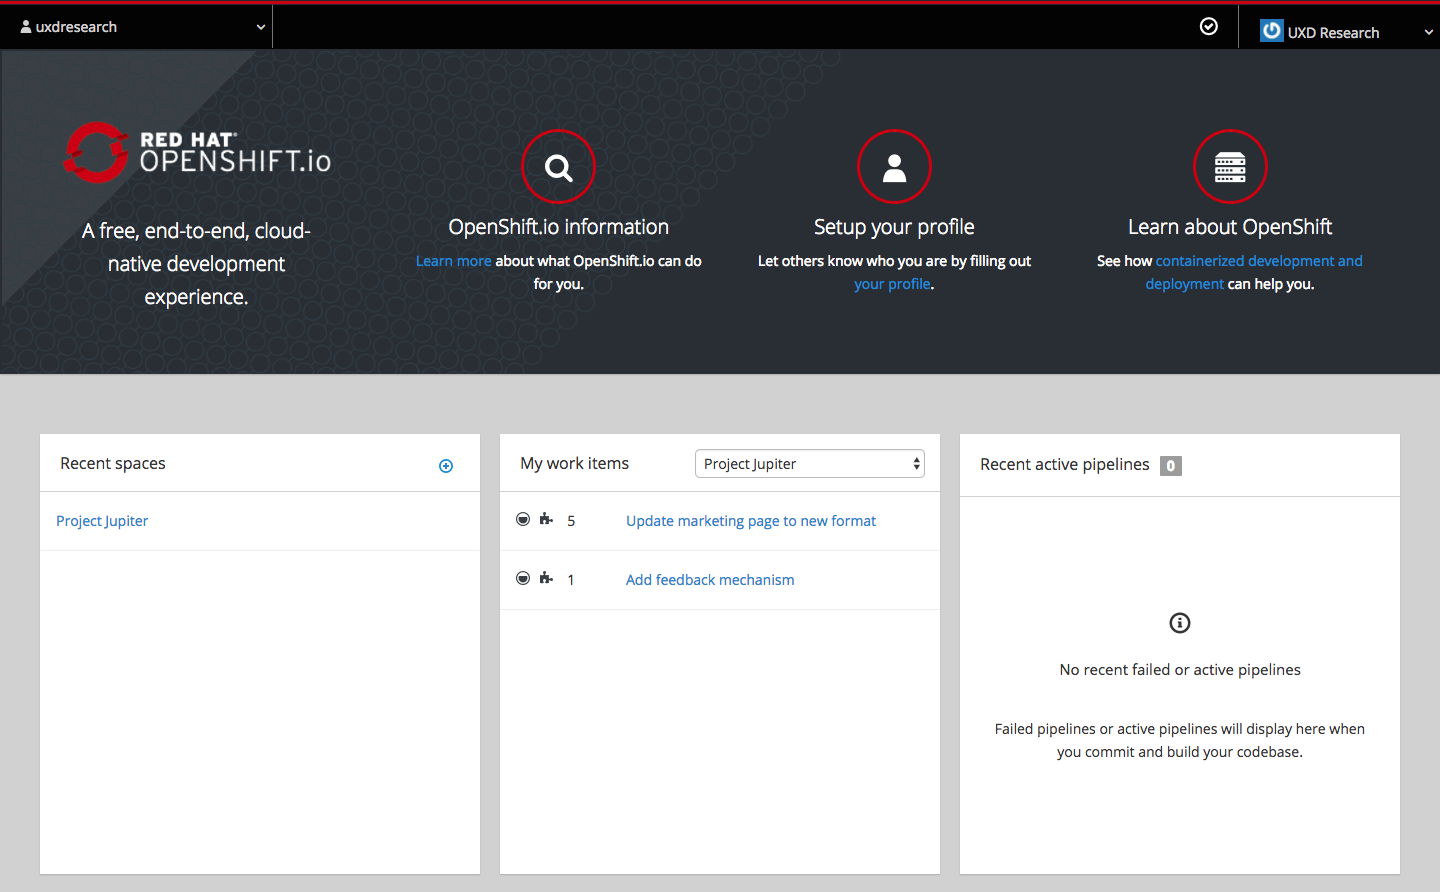Click puzzle type icon for work item 1
The image size is (1440, 892).
546,578
